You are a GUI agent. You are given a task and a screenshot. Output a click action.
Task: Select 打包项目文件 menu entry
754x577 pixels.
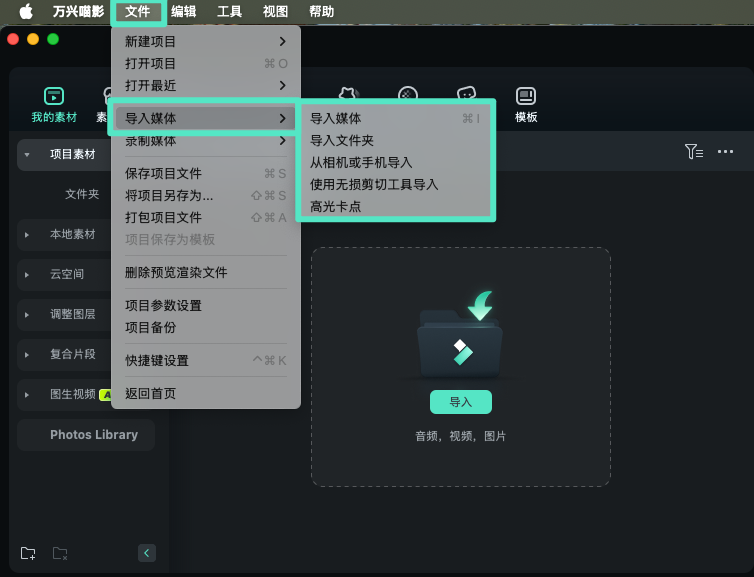206,217
